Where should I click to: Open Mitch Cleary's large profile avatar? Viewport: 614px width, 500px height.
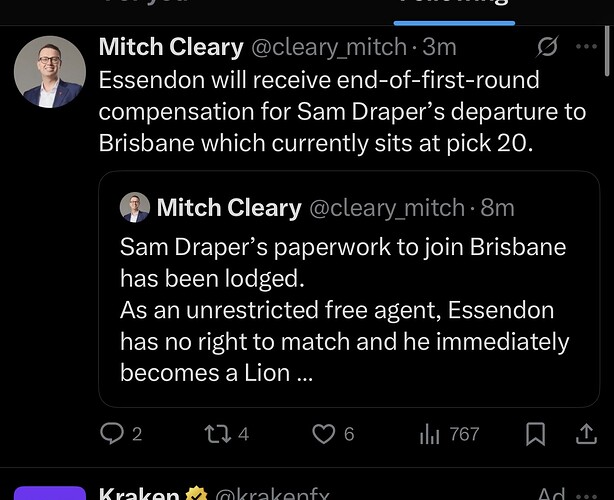point(50,72)
